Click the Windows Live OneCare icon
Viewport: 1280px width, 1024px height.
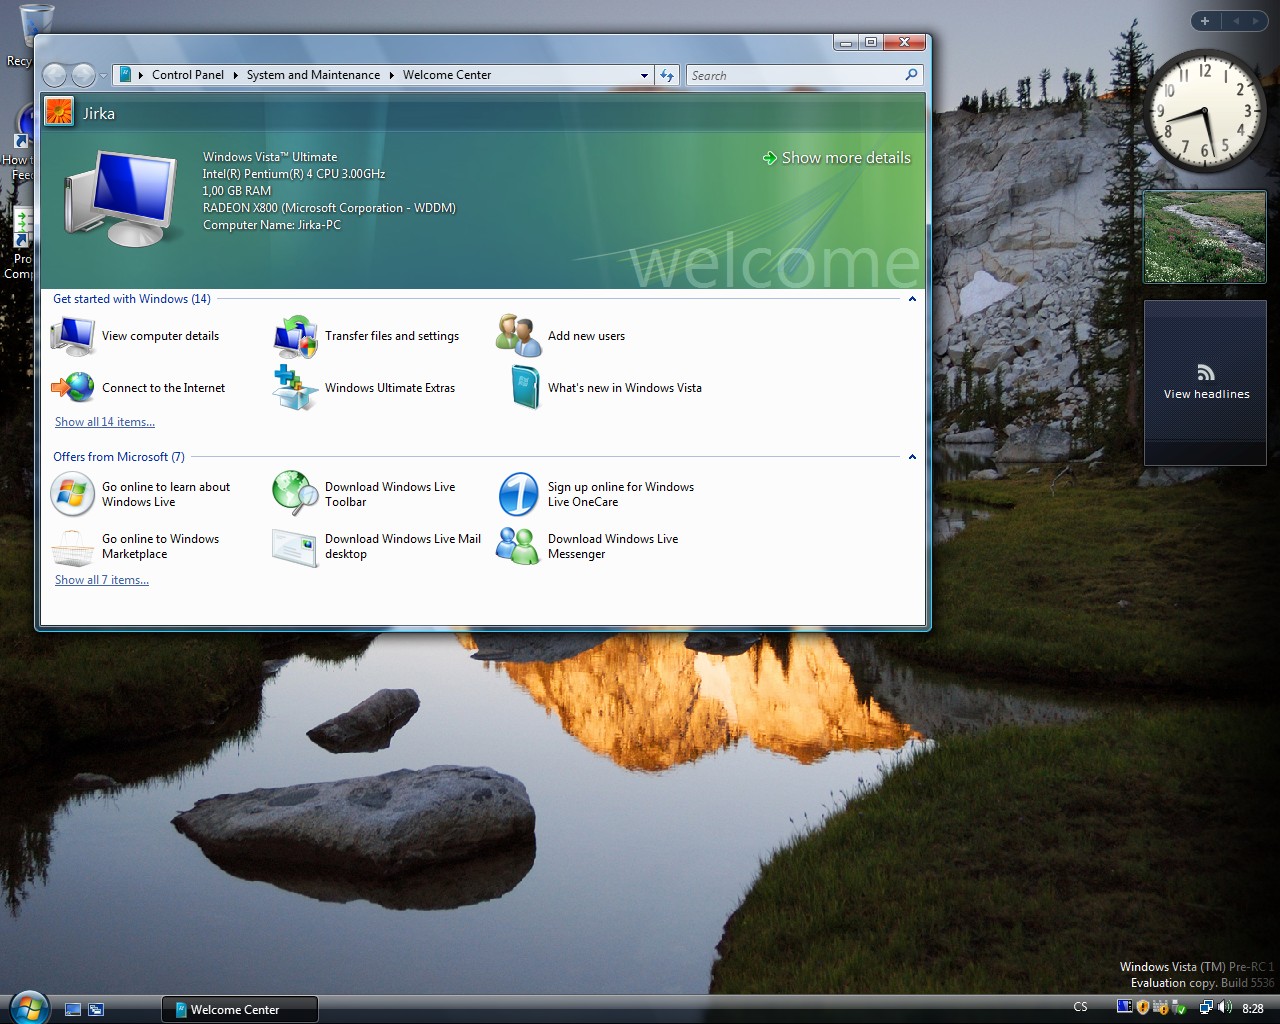(x=519, y=494)
